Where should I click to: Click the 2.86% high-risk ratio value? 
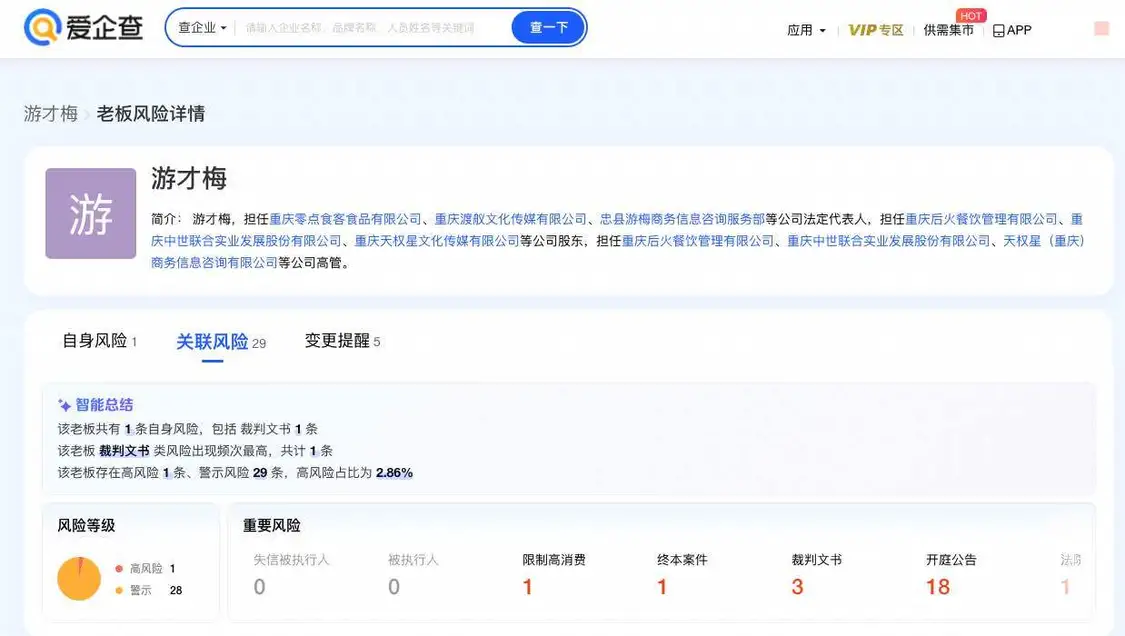point(395,472)
